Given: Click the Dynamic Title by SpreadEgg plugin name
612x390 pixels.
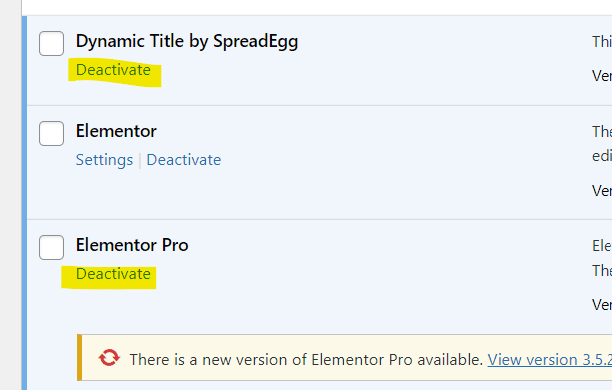Looking at the screenshot, I should point(187,42).
